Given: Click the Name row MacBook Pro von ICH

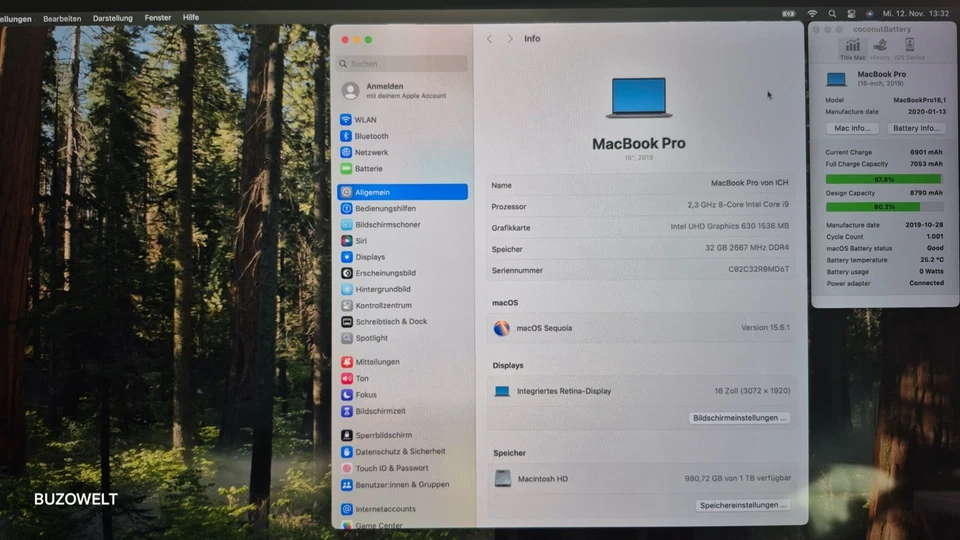Looking at the screenshot, I should click(640, 184).
